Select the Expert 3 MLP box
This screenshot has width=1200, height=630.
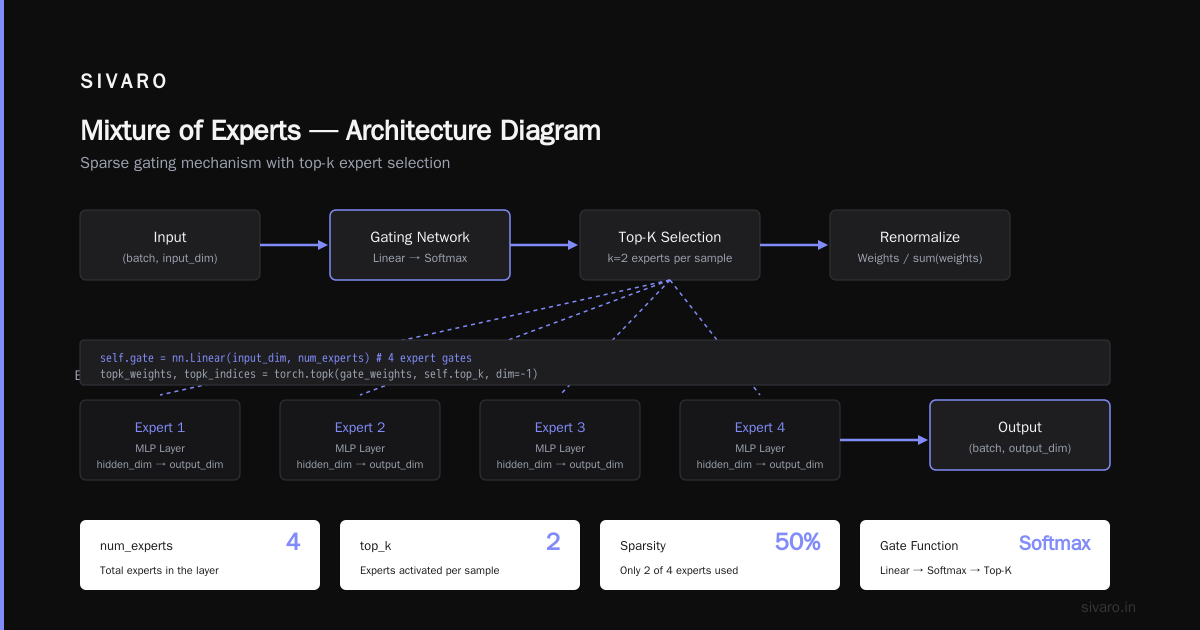pyautogui.click(x=560, y=440)
